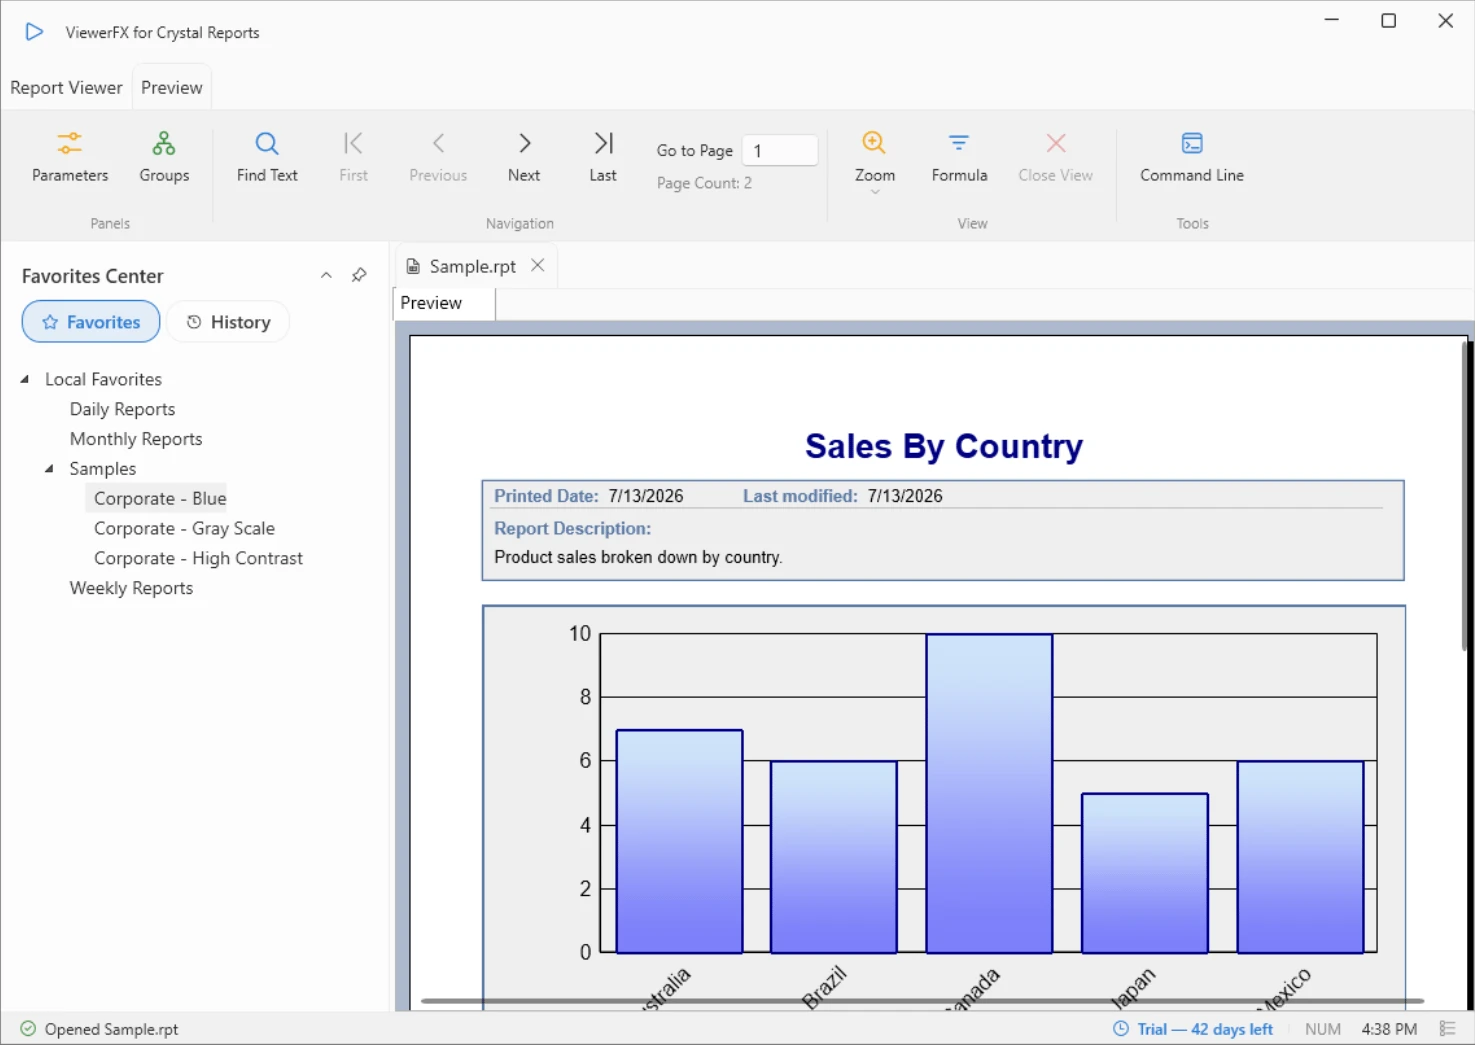
Task: Open the Report Viewer ribbon tab
Action: [66, 88]
